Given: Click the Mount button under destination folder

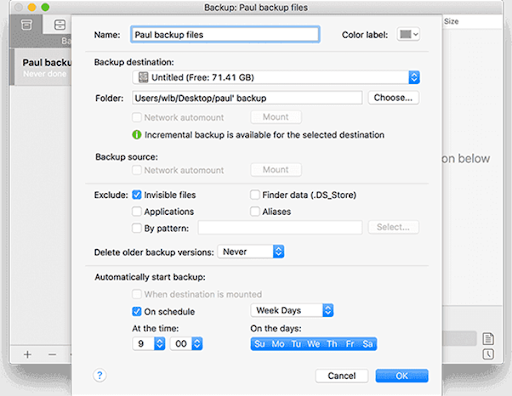Looking at the screenshot, I should pos(276,117).
